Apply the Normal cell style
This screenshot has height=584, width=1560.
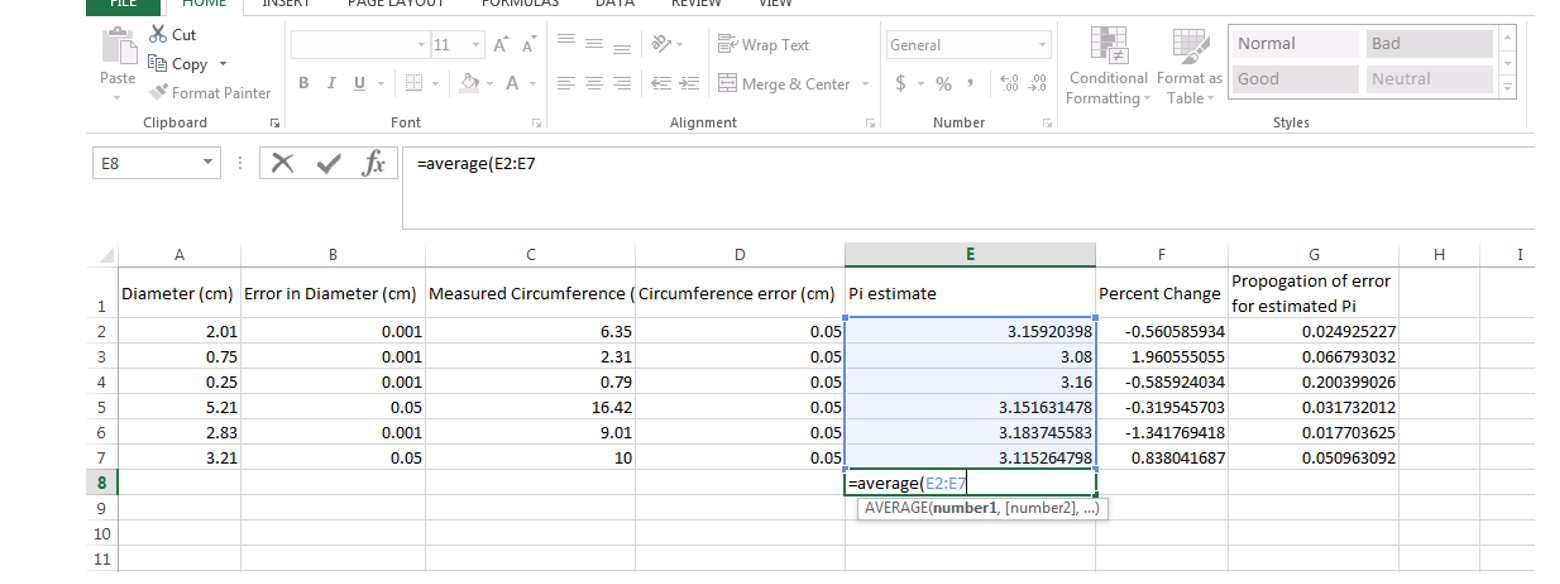click(x=1293, y=44)
